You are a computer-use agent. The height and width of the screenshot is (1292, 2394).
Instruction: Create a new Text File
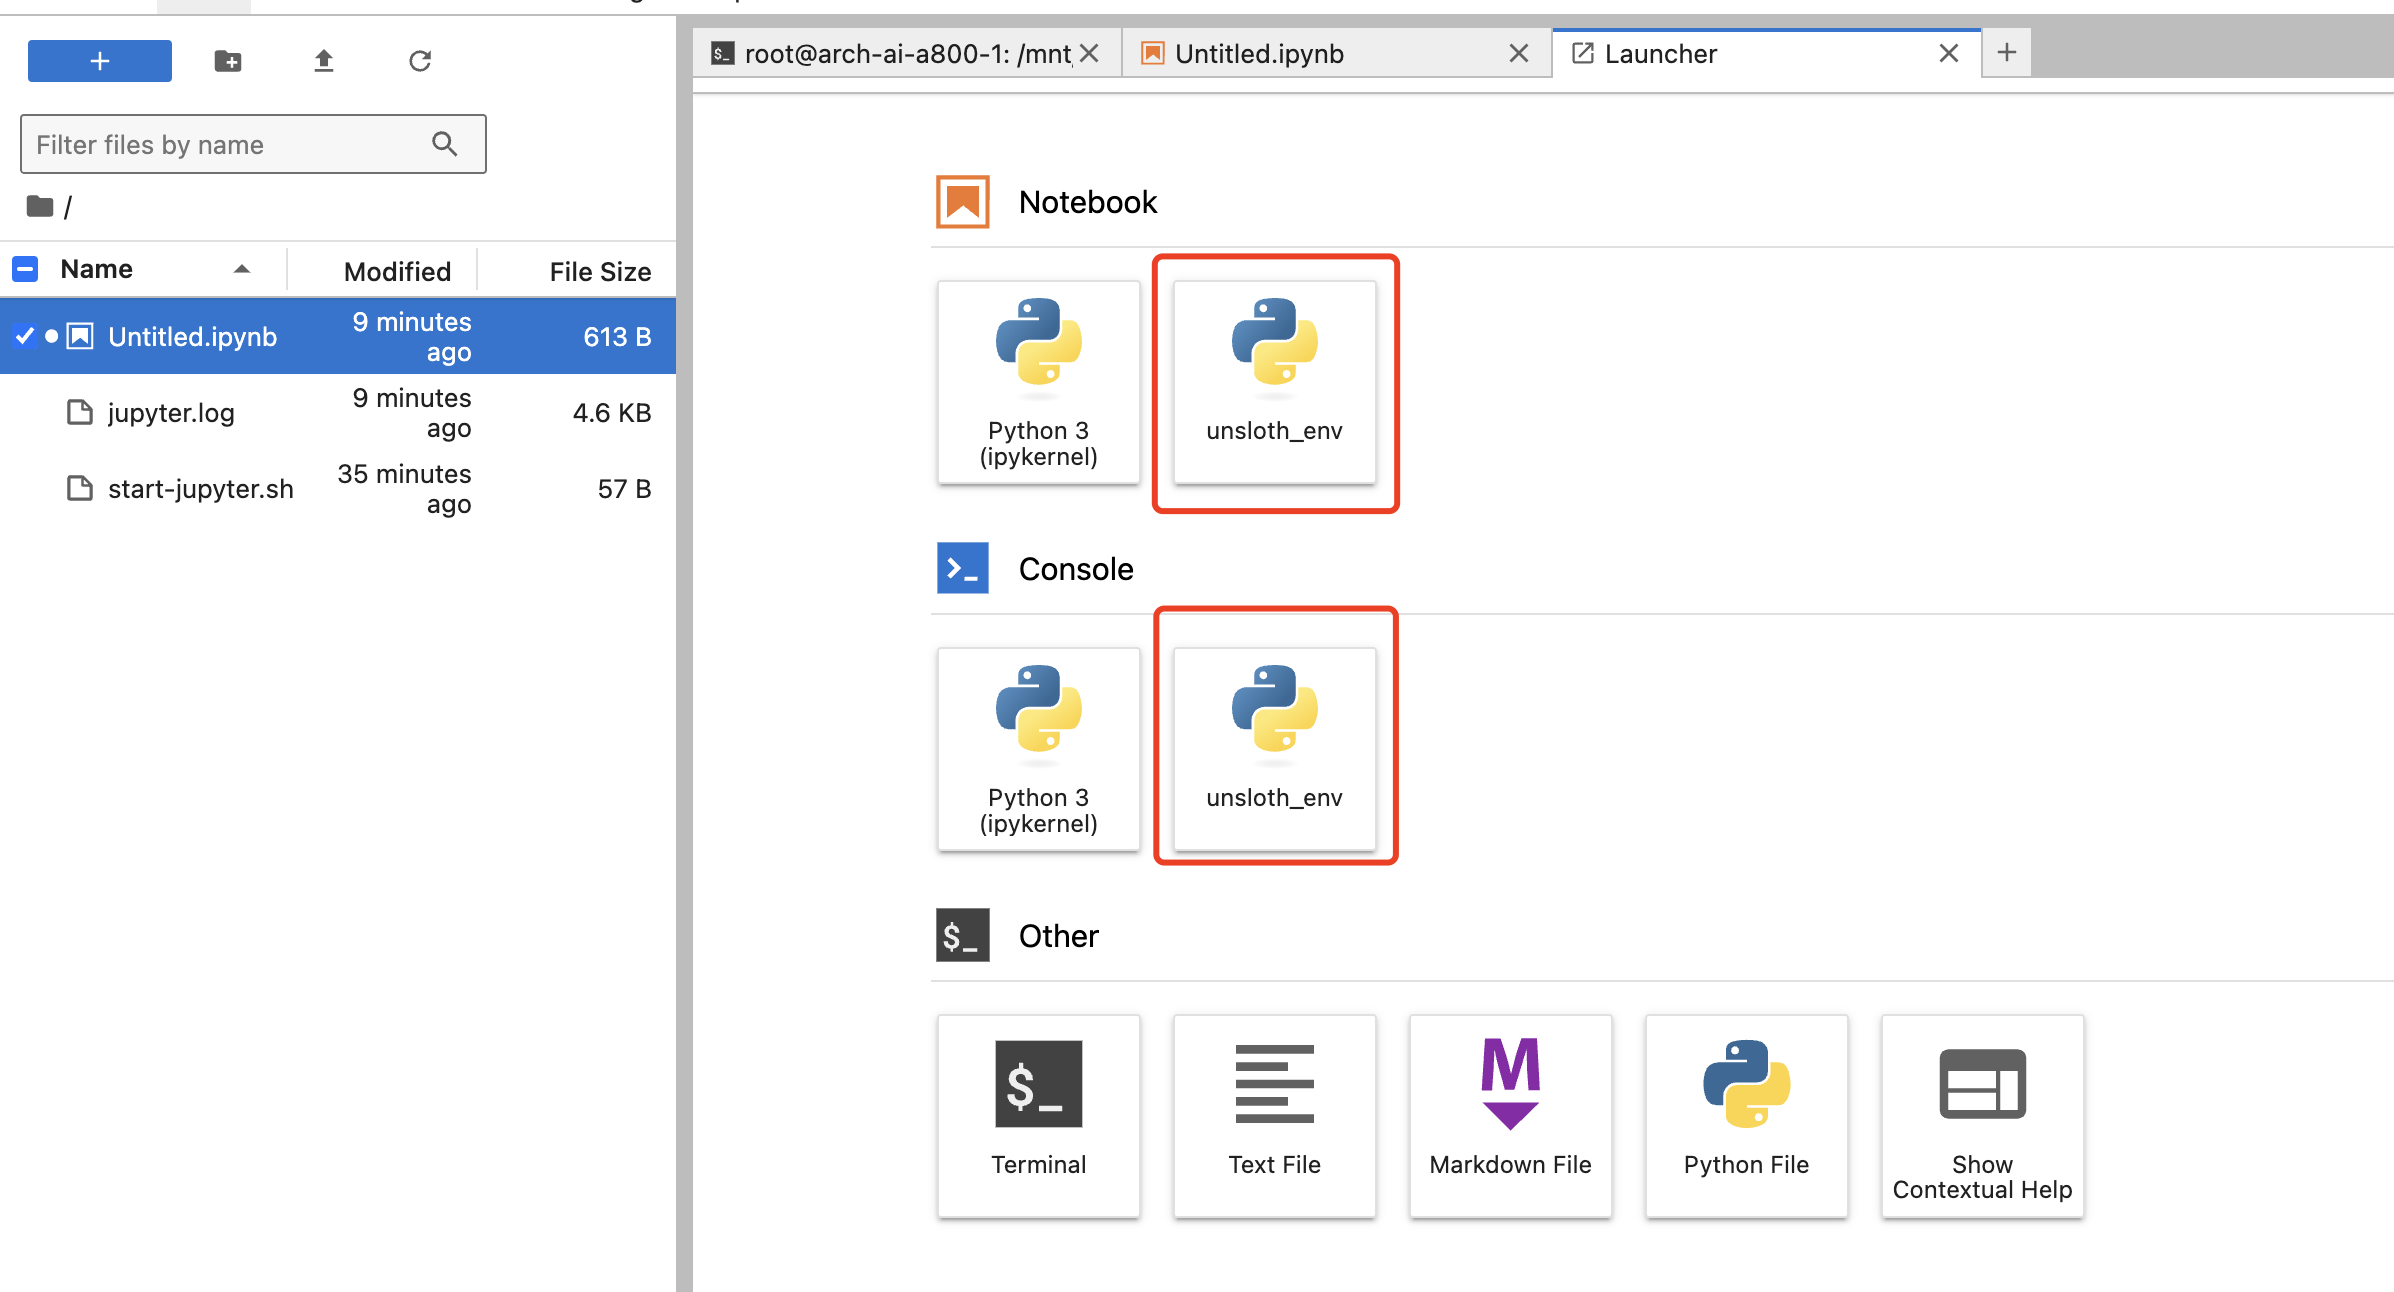coord(1274,1115)
